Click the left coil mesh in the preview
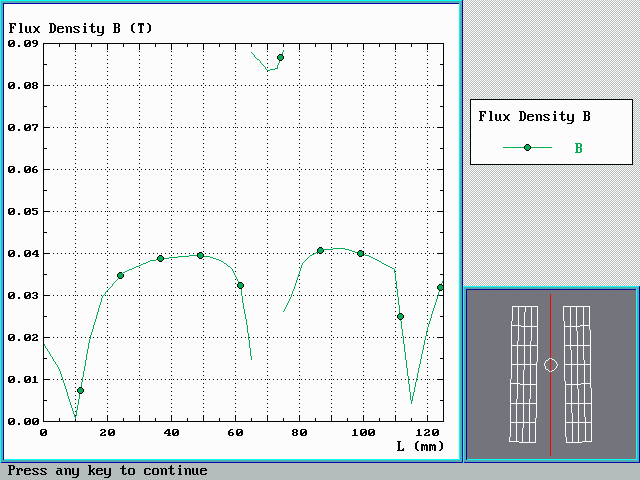Image resolution: width=640 pixels, height=480 pixels. pos(524,374)
